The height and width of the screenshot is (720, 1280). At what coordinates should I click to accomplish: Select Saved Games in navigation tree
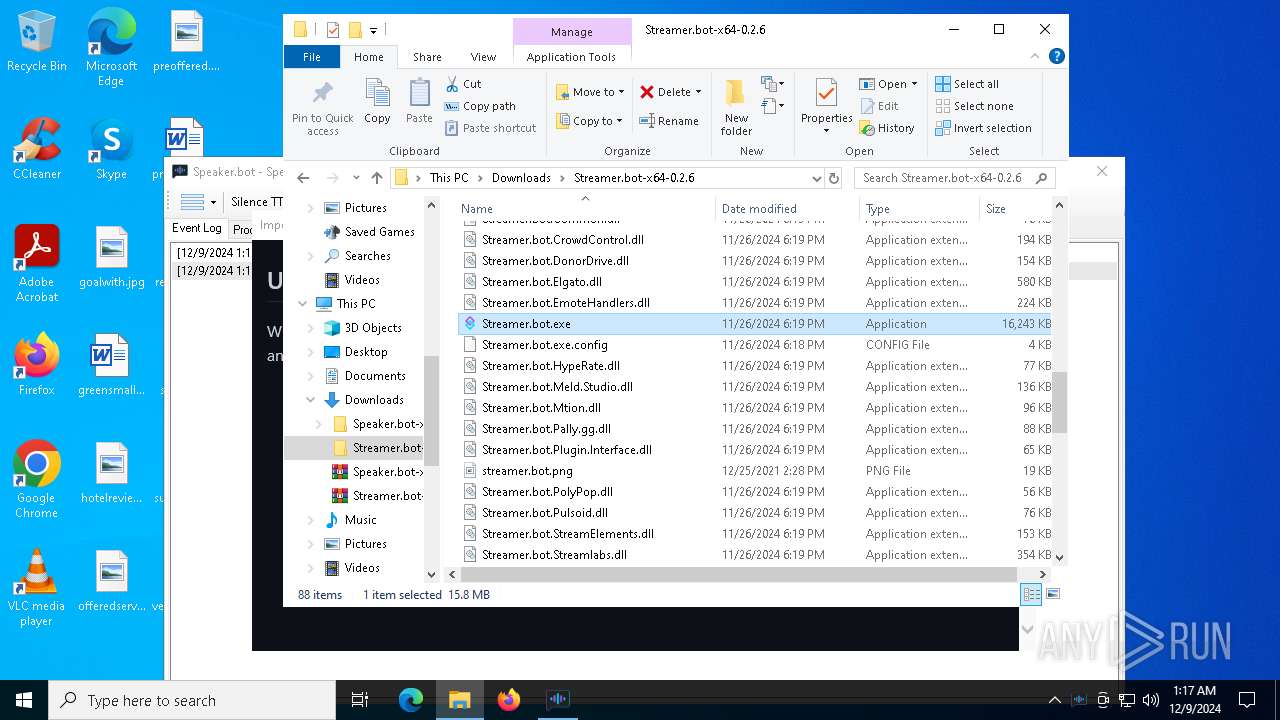[x=379, y=232]
